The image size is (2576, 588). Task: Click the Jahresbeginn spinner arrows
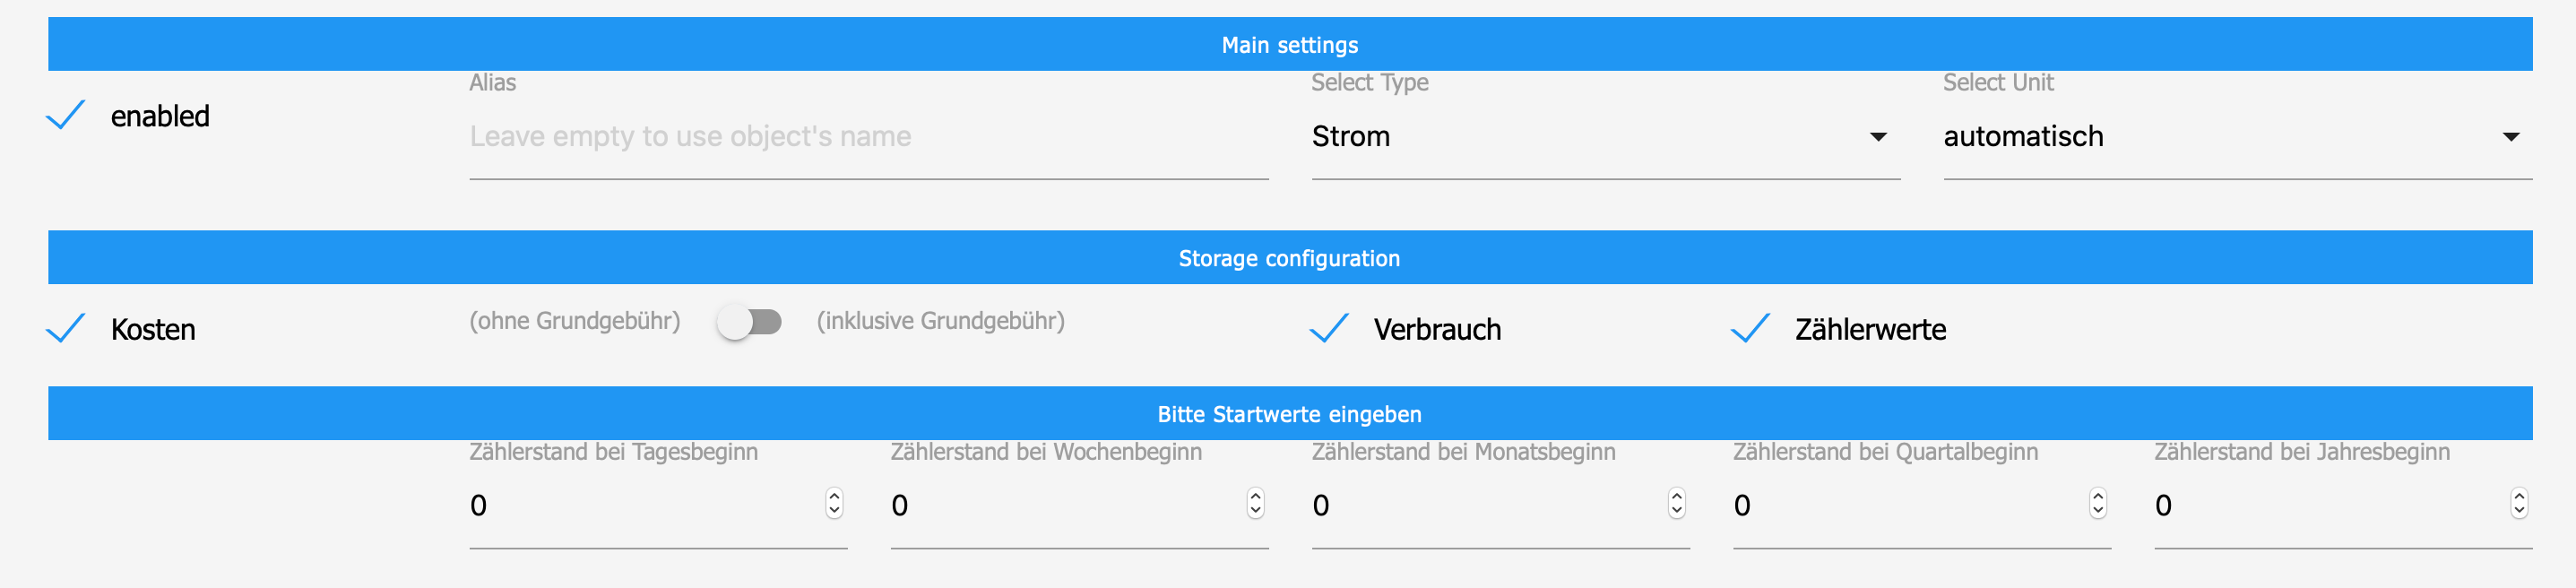click(x=2518, y=503)
